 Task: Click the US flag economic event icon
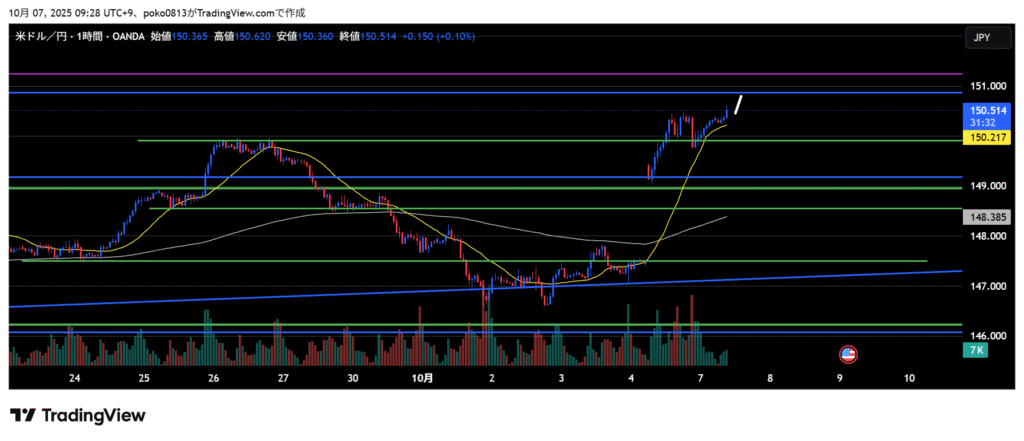pyautogui.click(x=848, y=354)
